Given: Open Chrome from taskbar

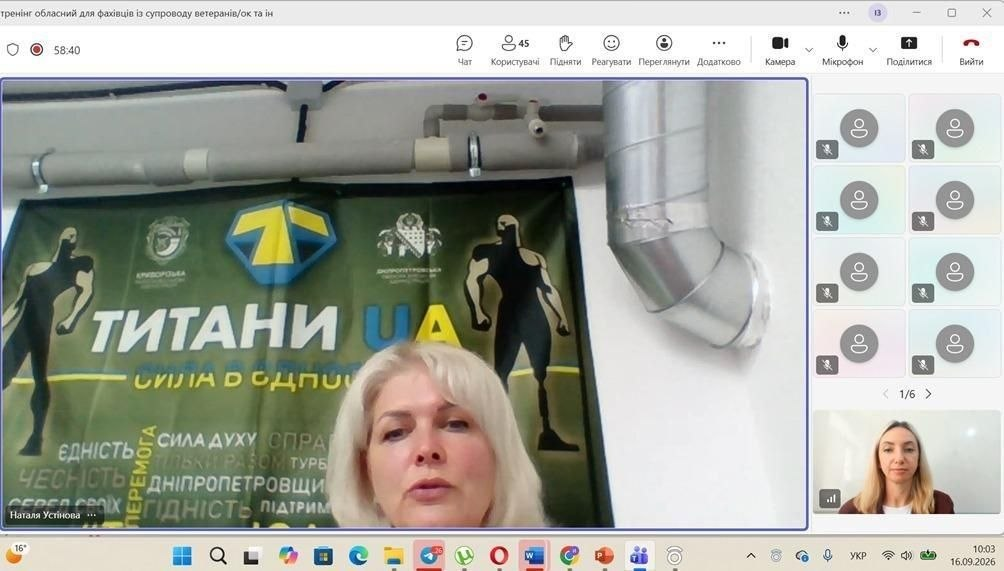Looking at the screenshot, I should coord(569,556).
